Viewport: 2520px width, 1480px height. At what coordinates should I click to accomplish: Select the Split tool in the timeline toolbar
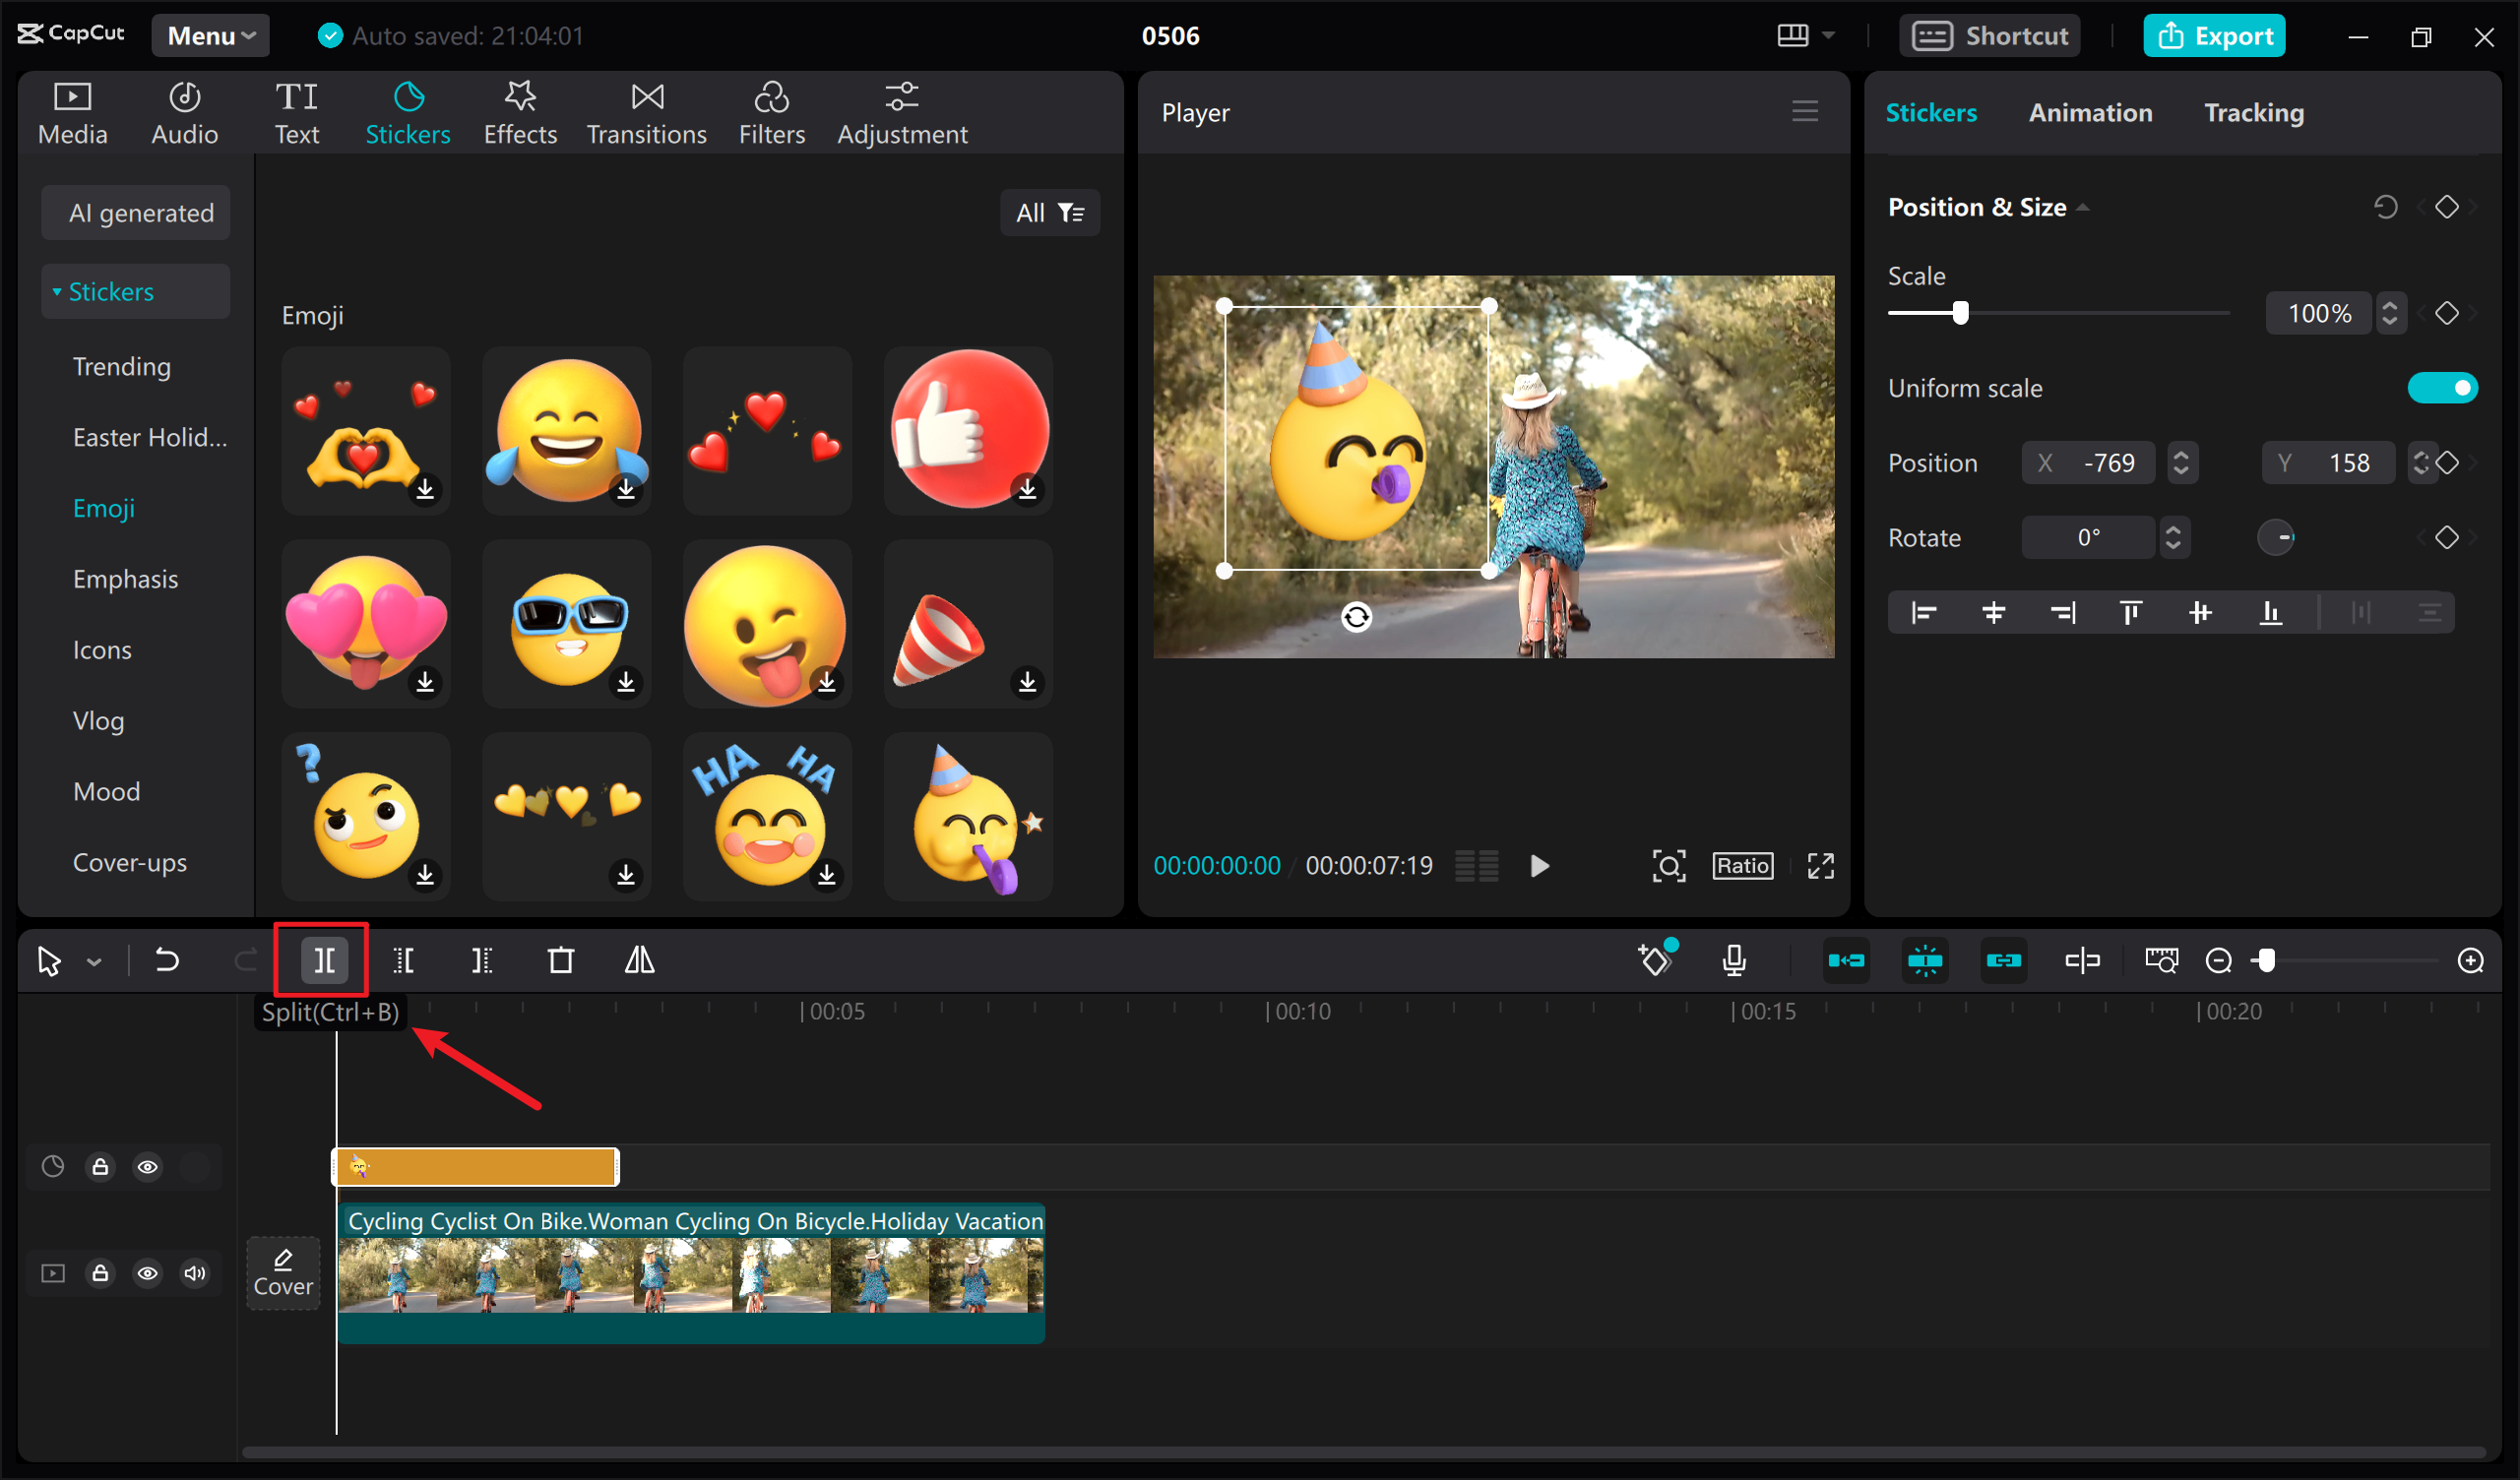pos(321,959)
